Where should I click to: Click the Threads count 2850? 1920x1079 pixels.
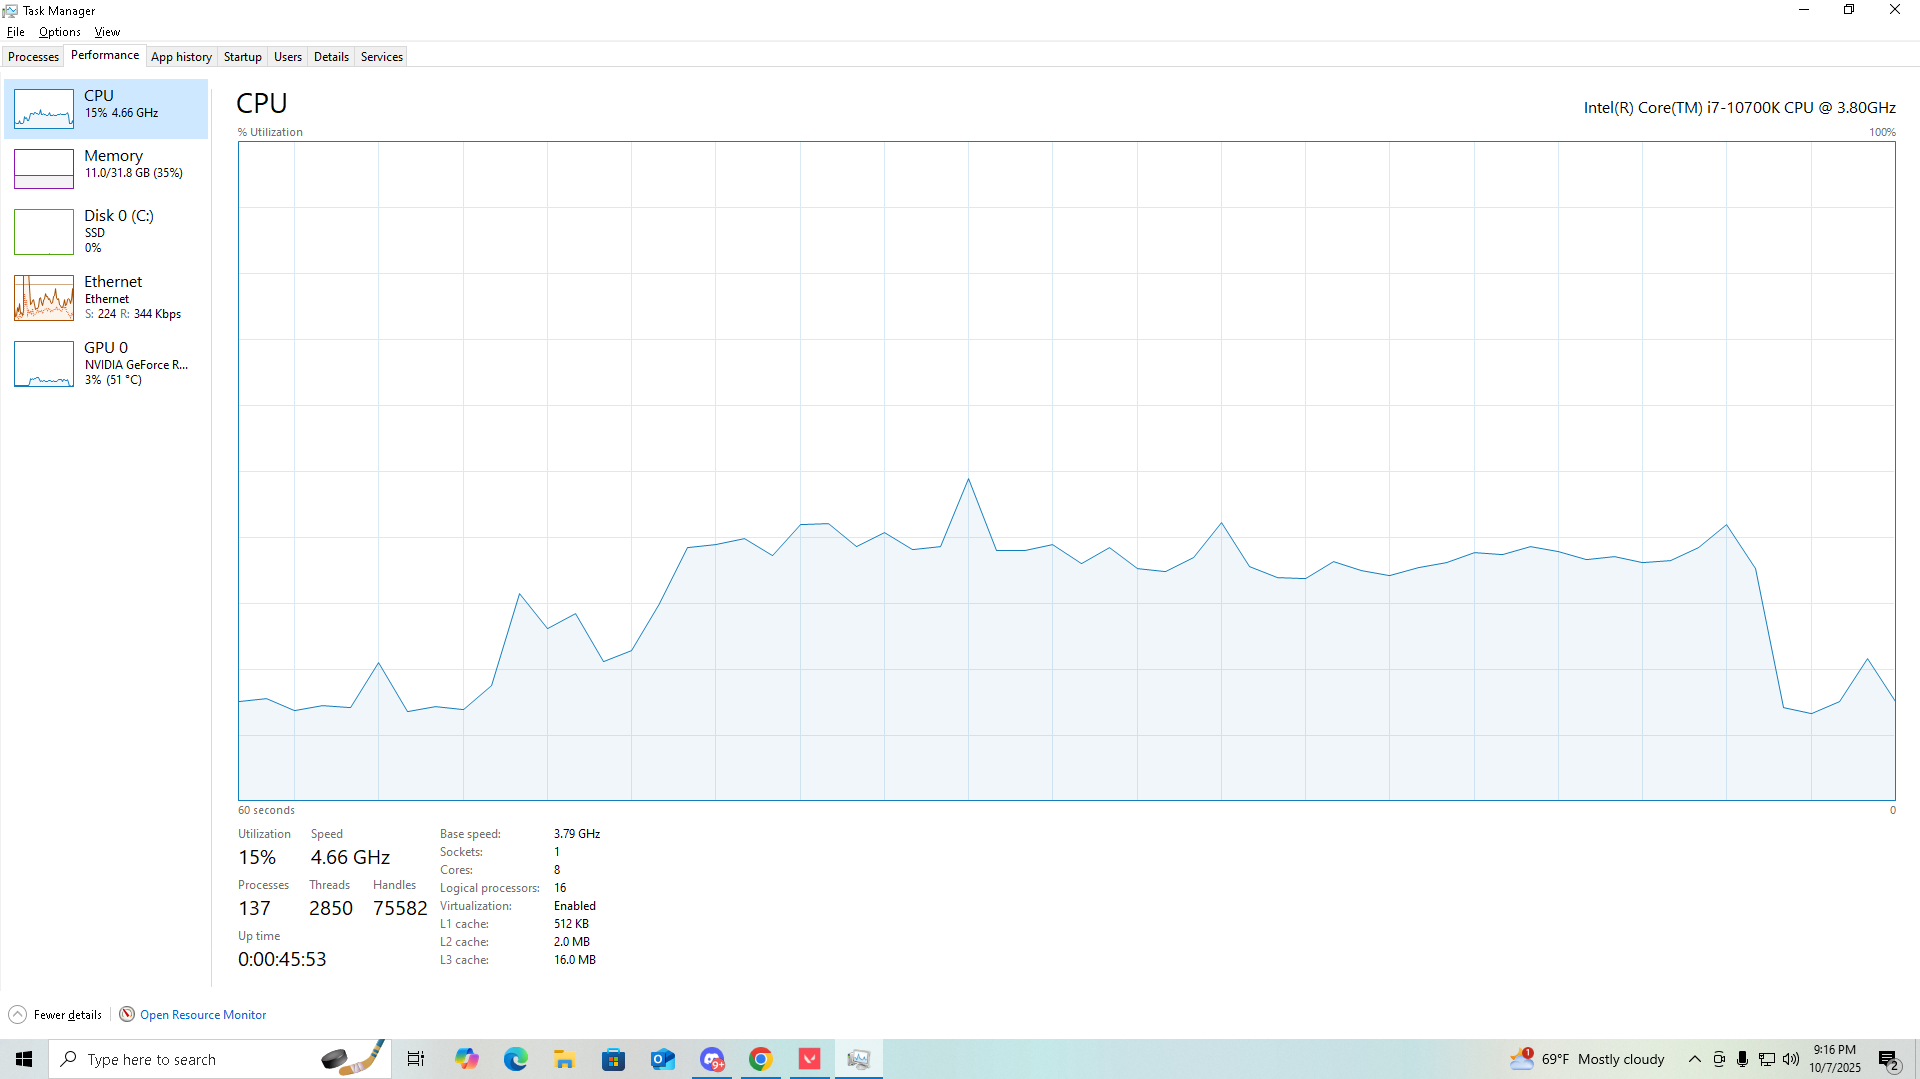[x=330, y=908]
